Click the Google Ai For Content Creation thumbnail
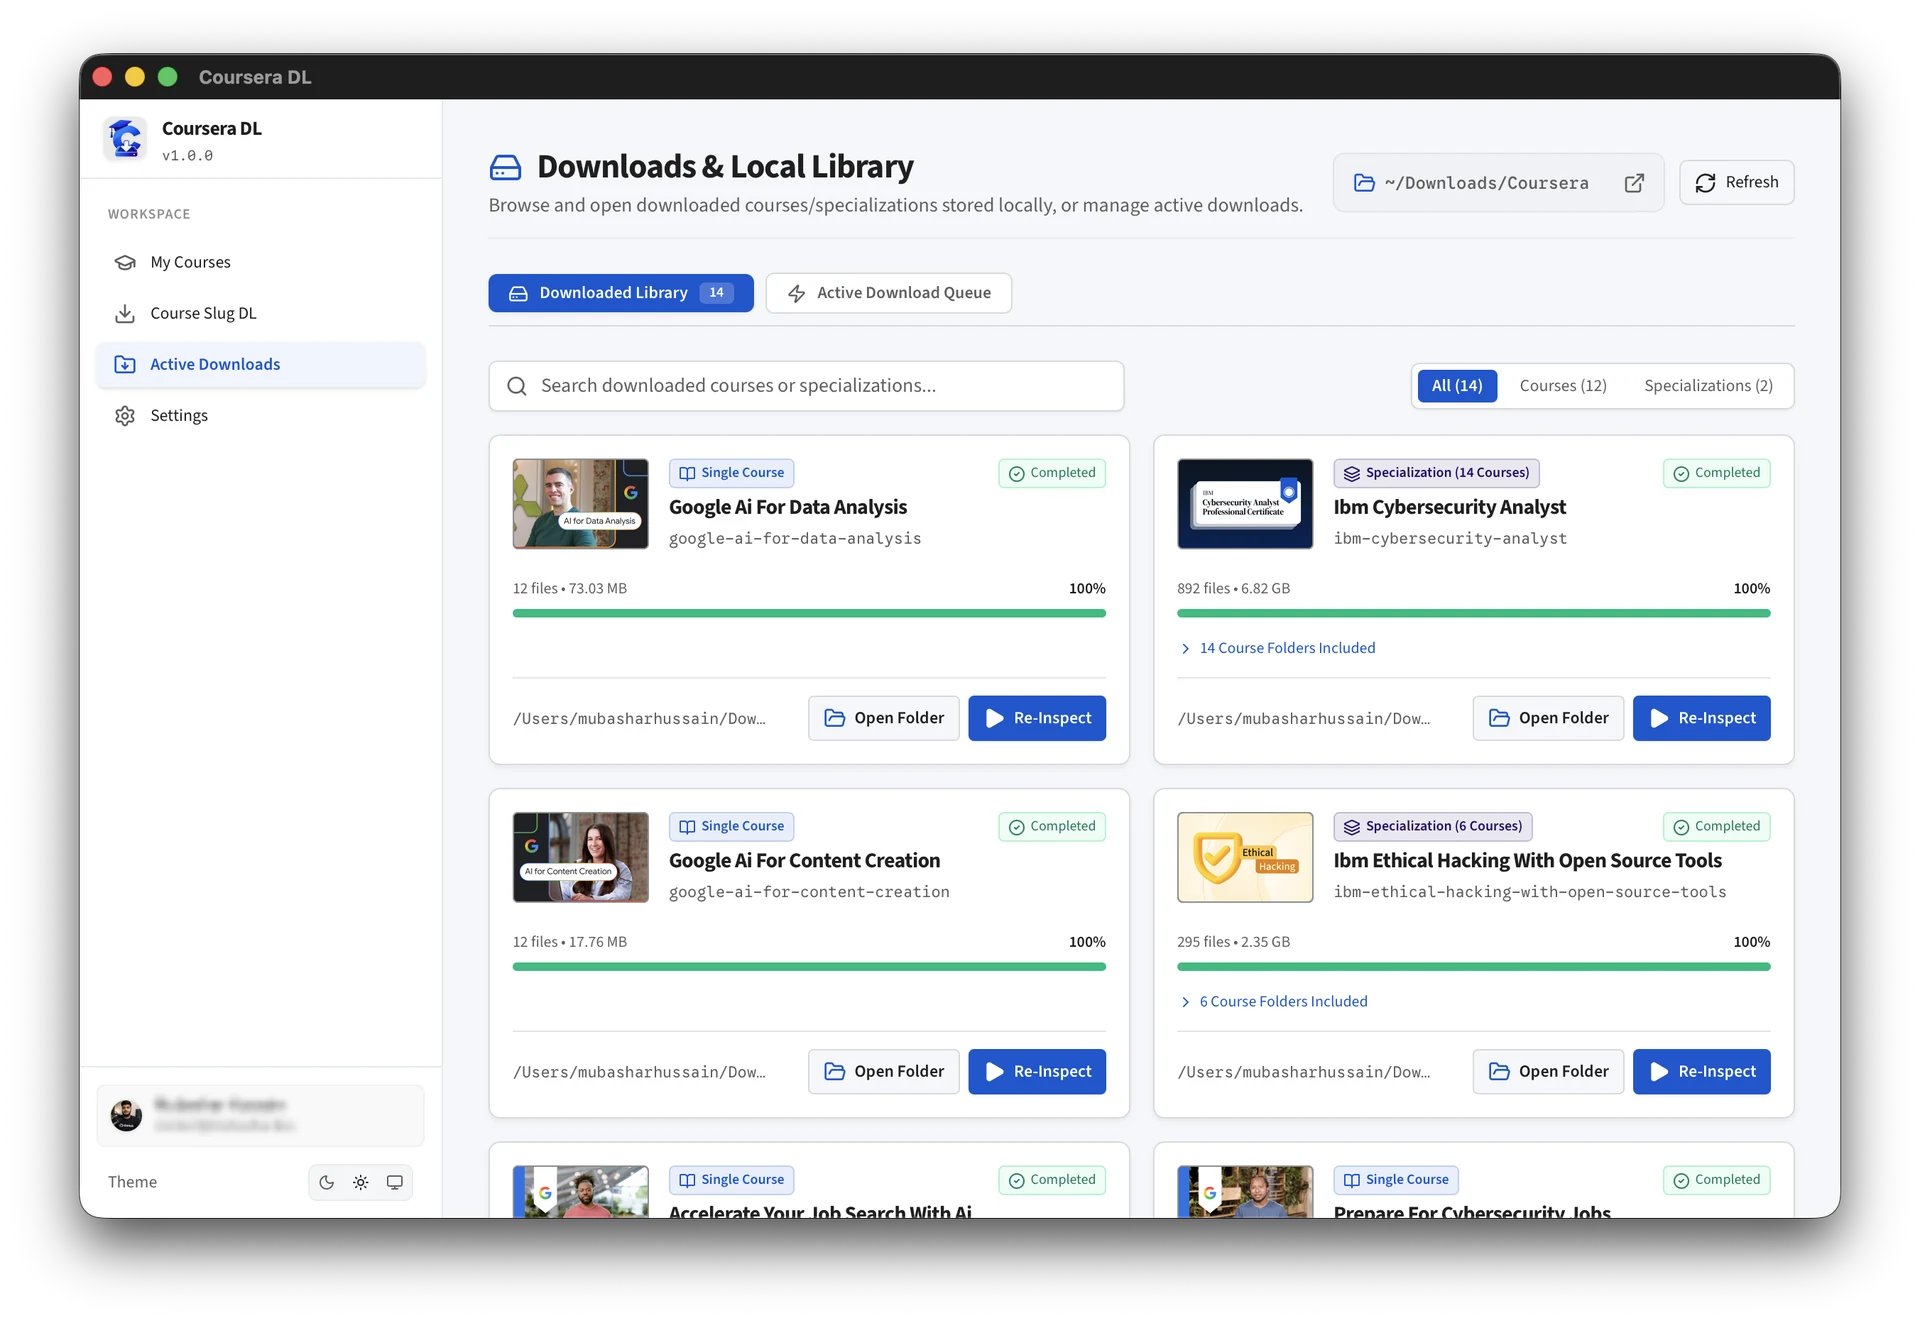Image resolution: width=1920 pixels, height=1323 pixels. coord(581,857)
